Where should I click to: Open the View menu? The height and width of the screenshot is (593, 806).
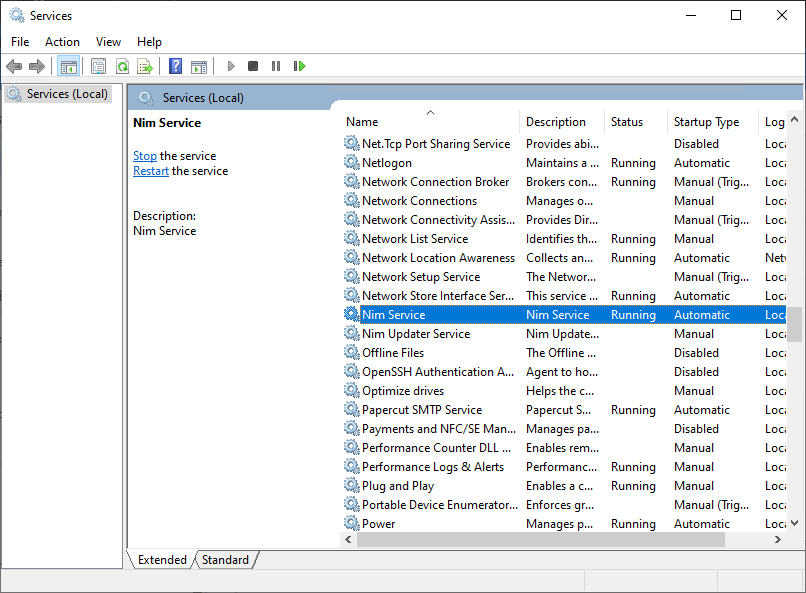[x=108, y=42]
